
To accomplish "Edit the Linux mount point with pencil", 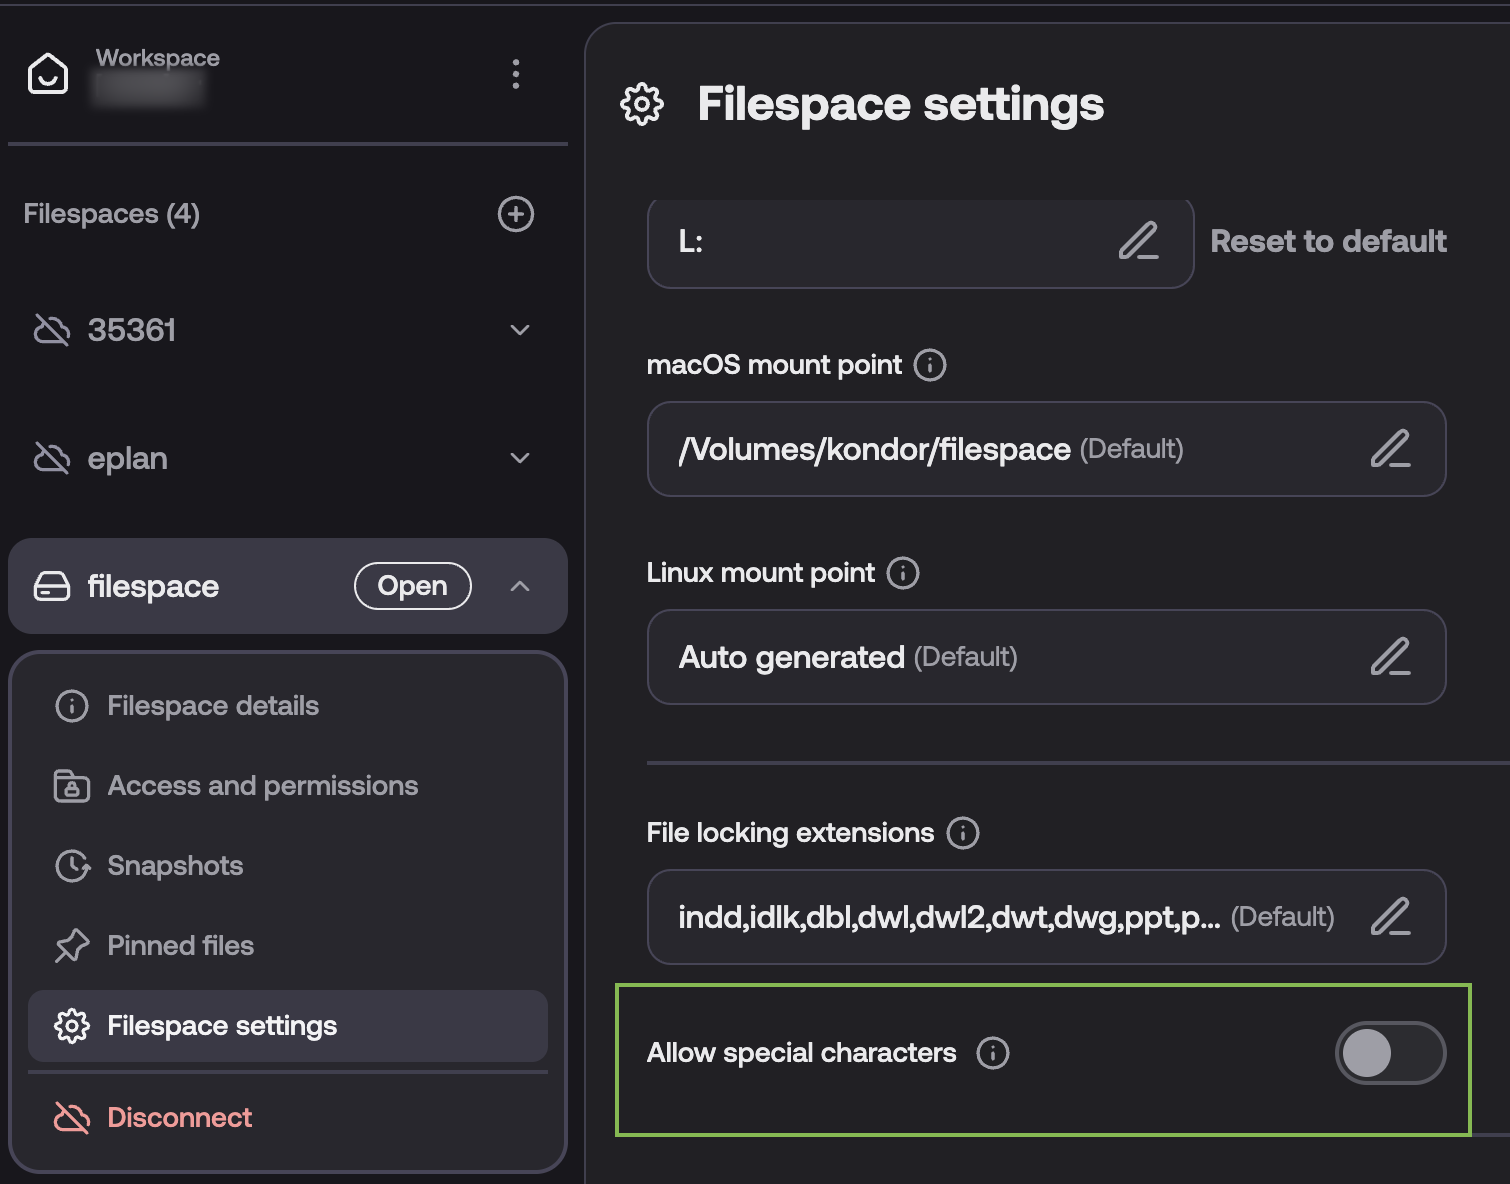I will click(x=1390, y=657).
